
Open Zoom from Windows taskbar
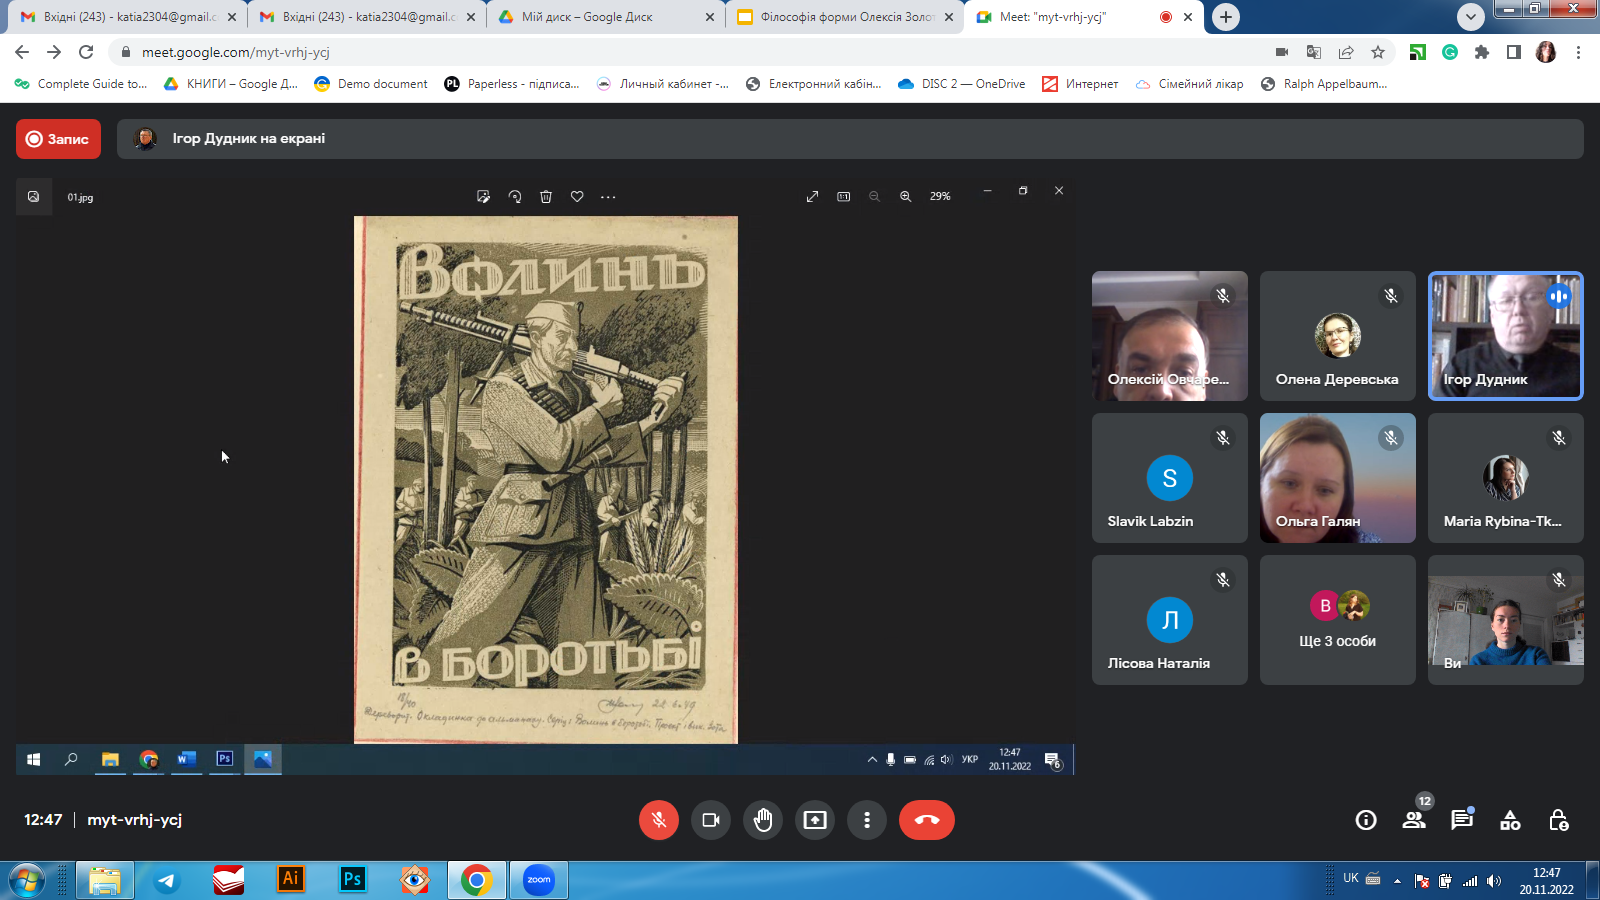(539, 881)
